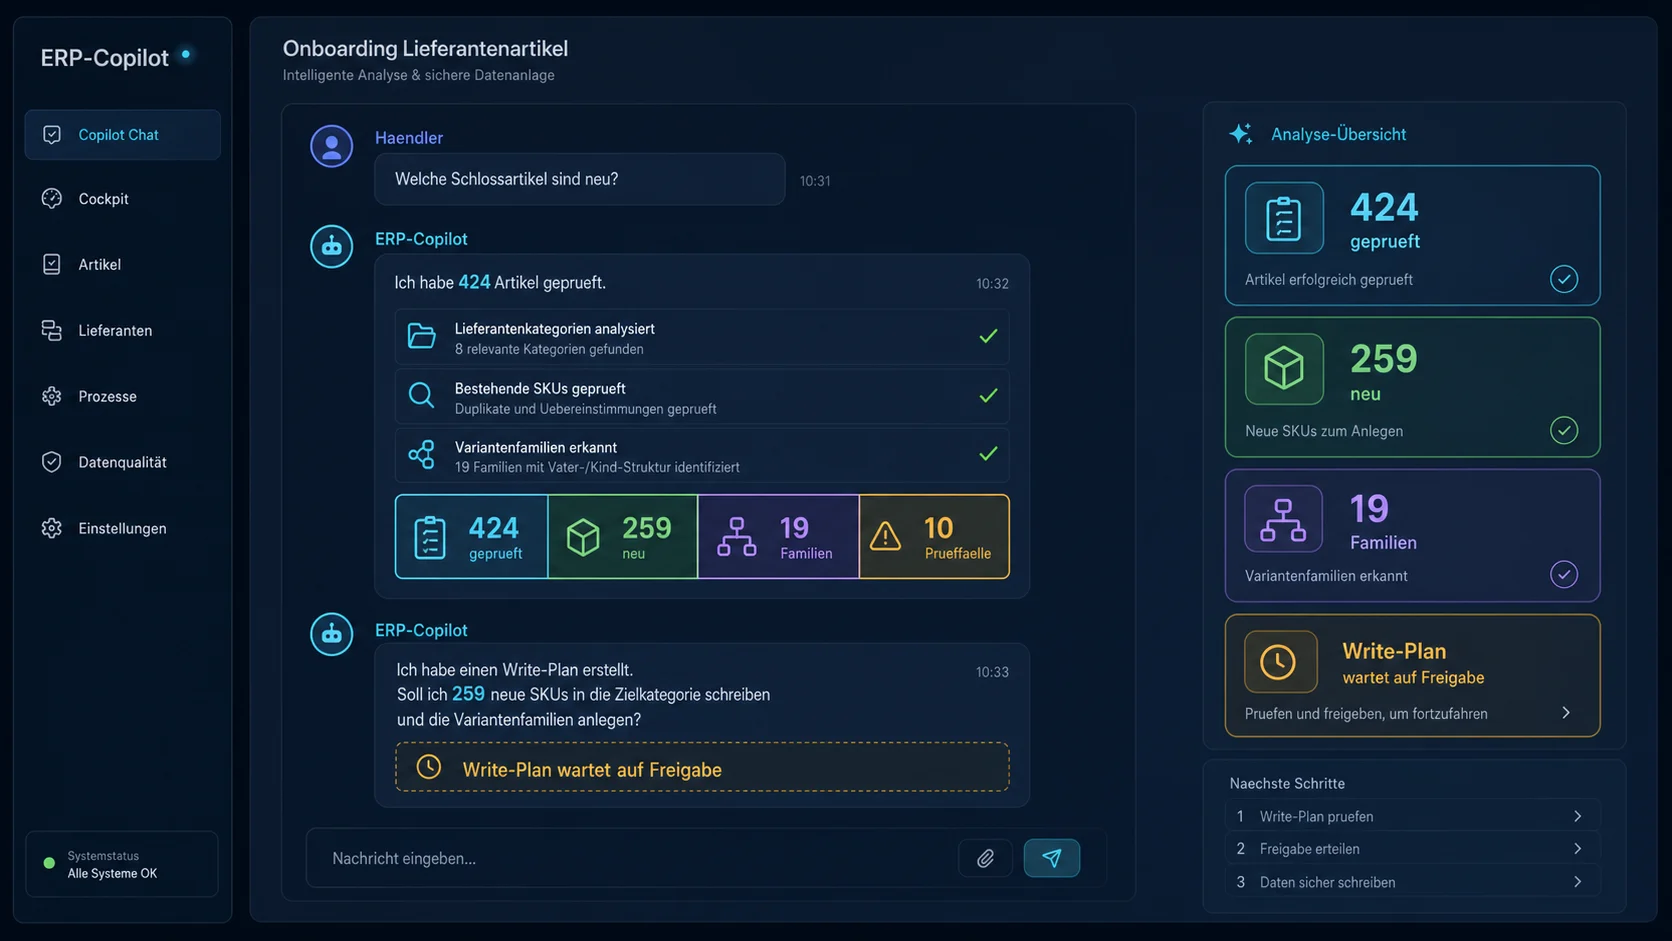This screenshot has width=1672, height=941.
Task: Open step 1 Write-Plan pruefen
Action: [x=1411, y=816]
